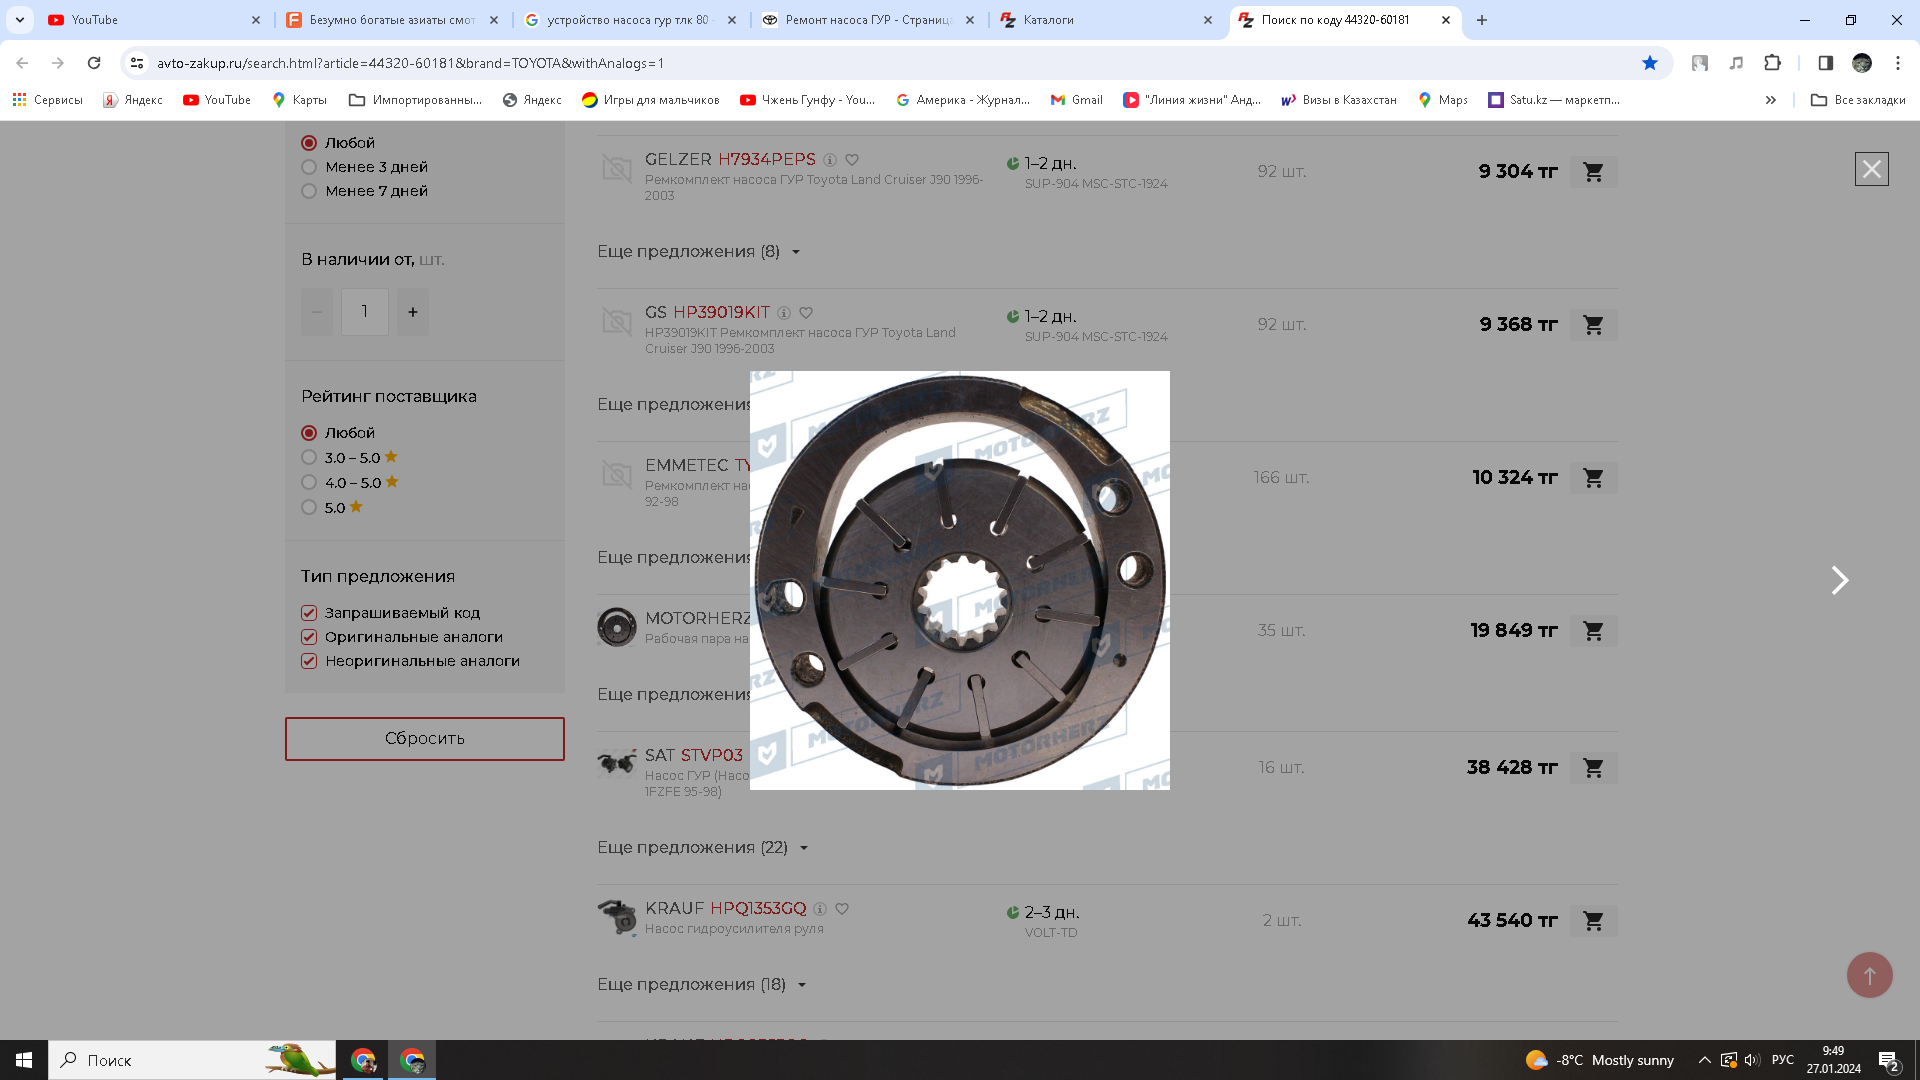Screen dimensions: 1920x1080
Task: Expand 'Еще предложения' under EMMETEC
Action: [673, 558]
